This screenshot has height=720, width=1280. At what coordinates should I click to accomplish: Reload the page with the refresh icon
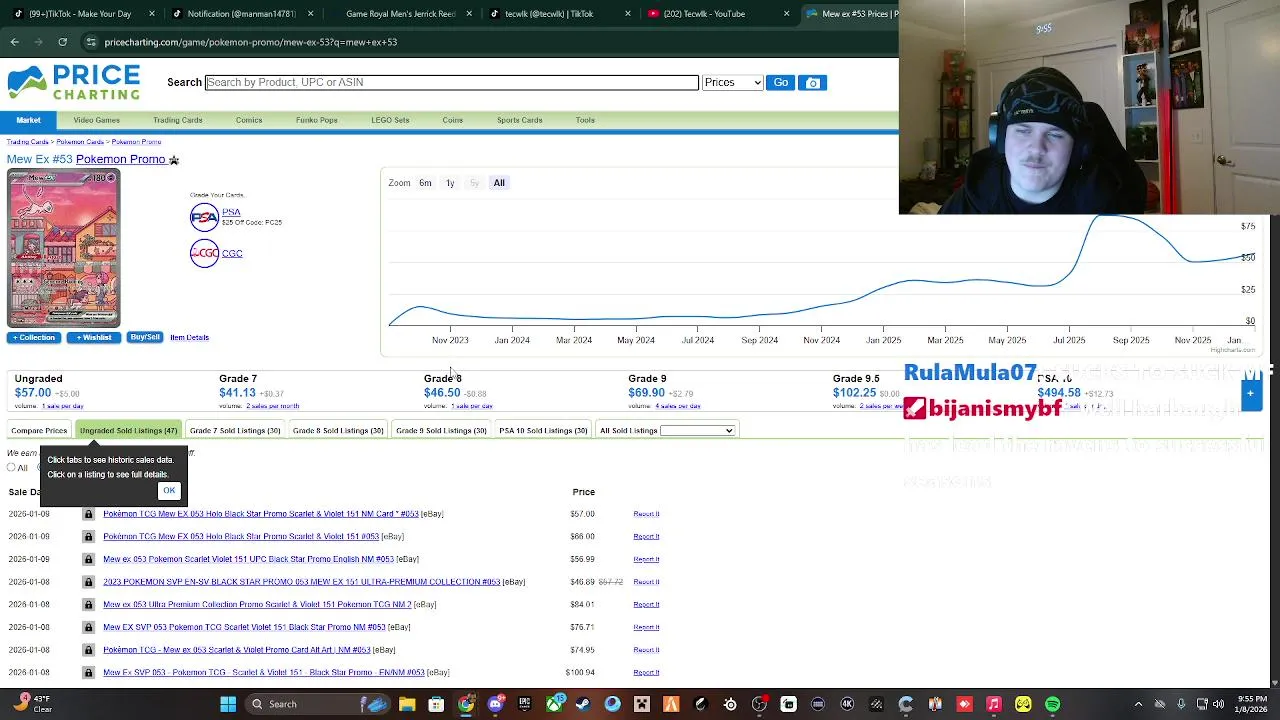62,42
